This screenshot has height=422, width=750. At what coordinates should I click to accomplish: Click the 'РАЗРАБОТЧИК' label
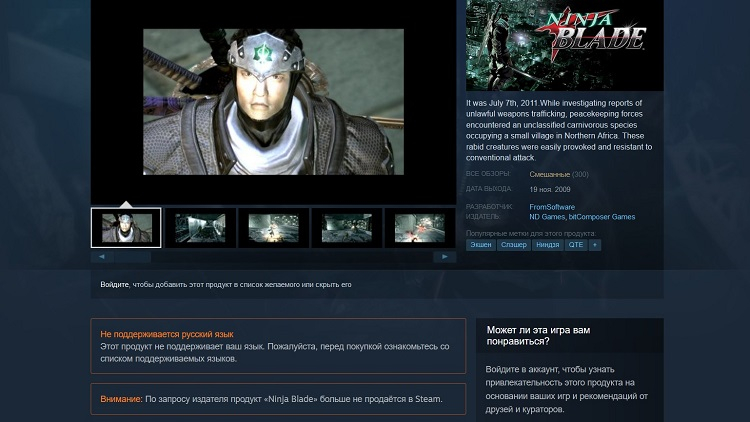click(x=489, y=207)
